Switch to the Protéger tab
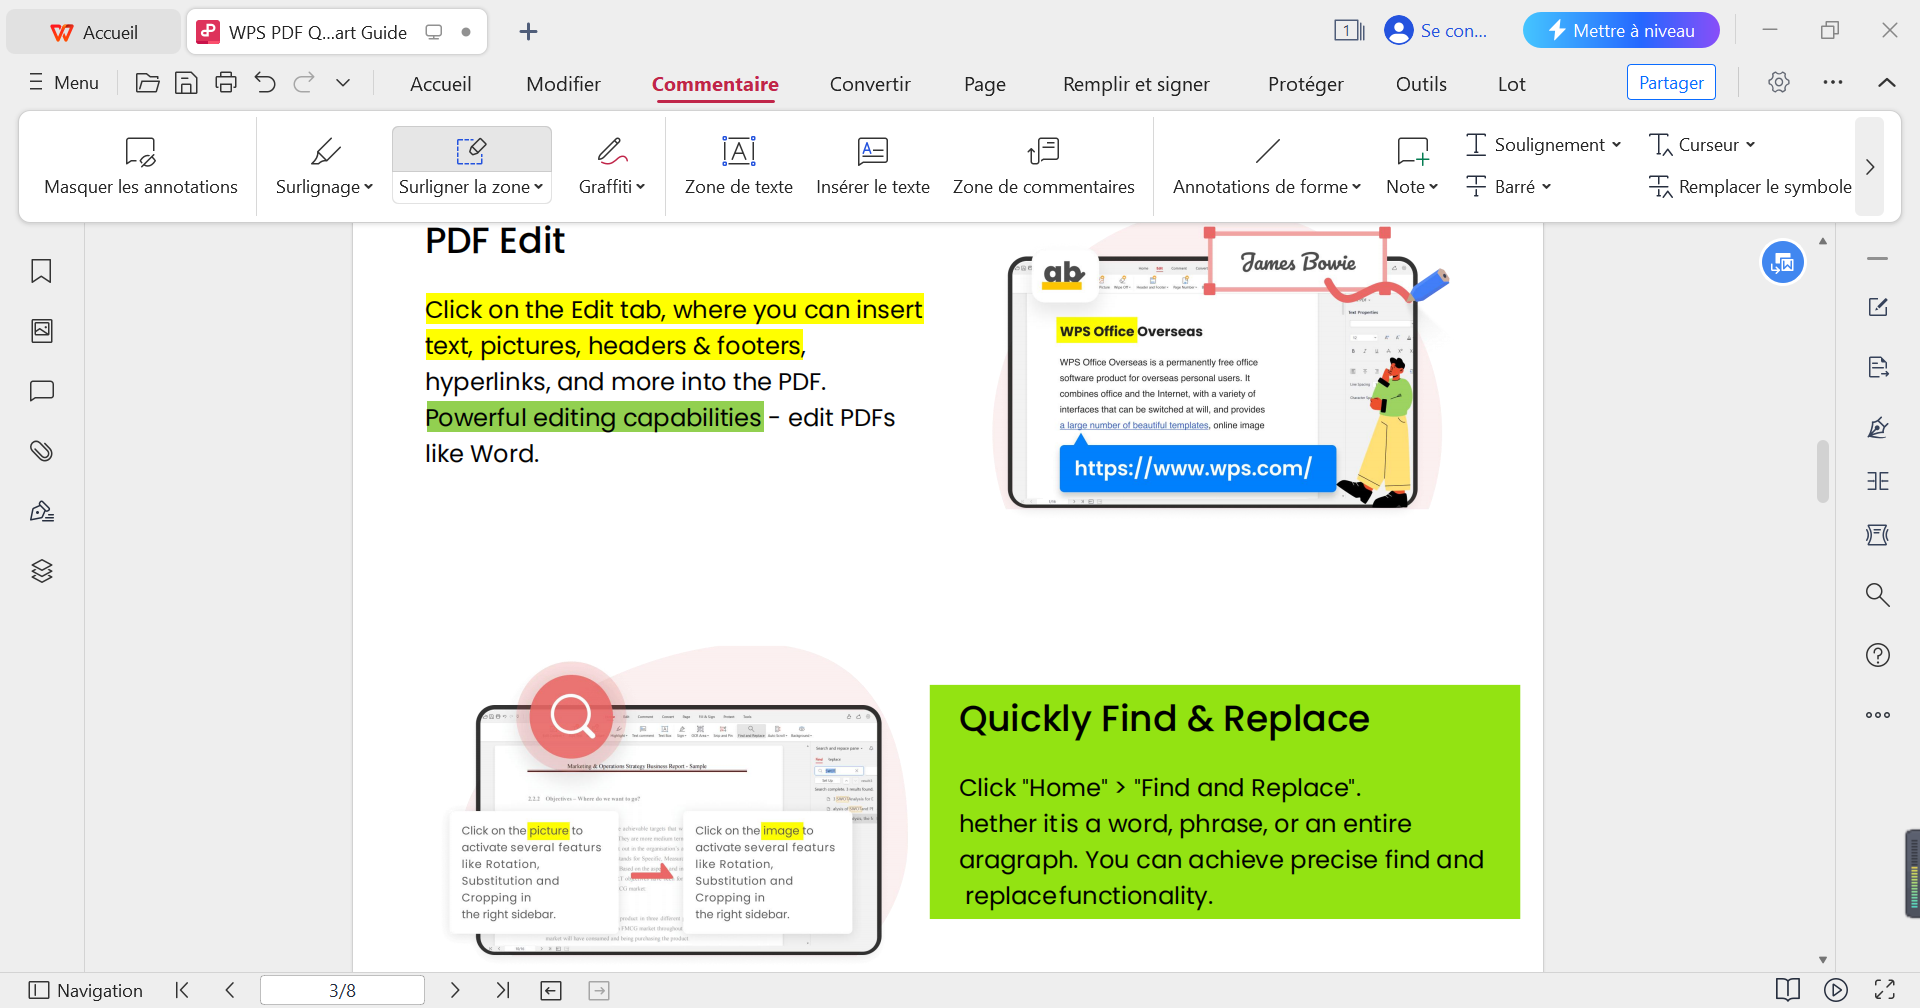Image resolution: width=1920 pixels, height=1008 pixels. pos(1306,84)
